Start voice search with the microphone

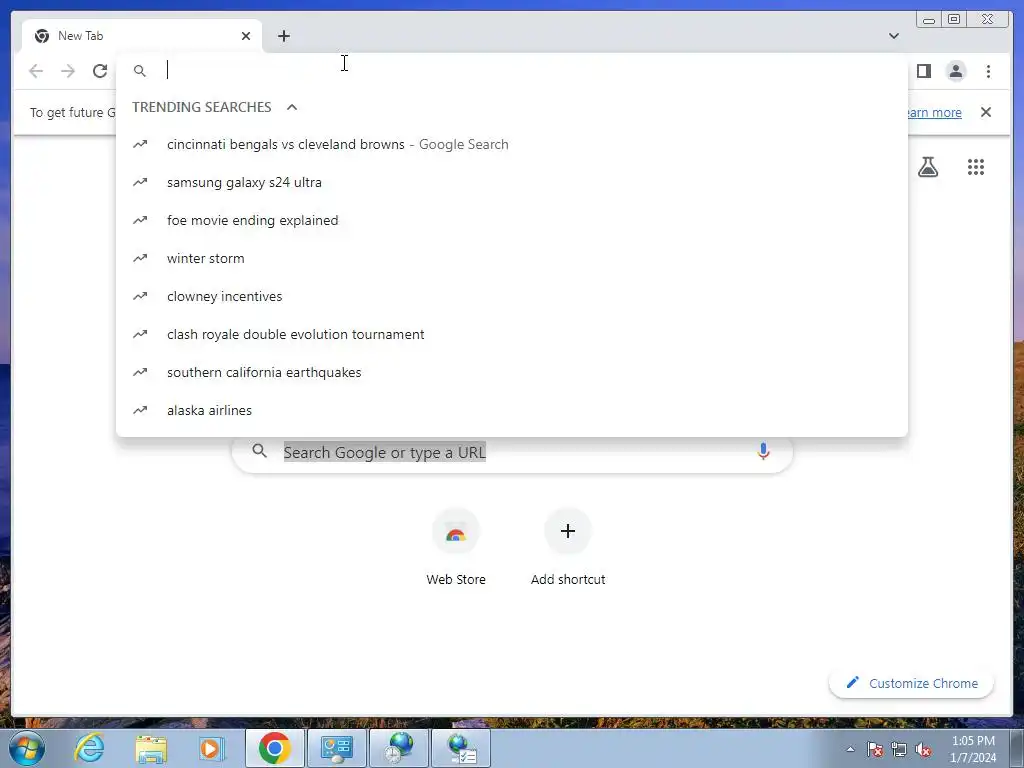point(763,451)
